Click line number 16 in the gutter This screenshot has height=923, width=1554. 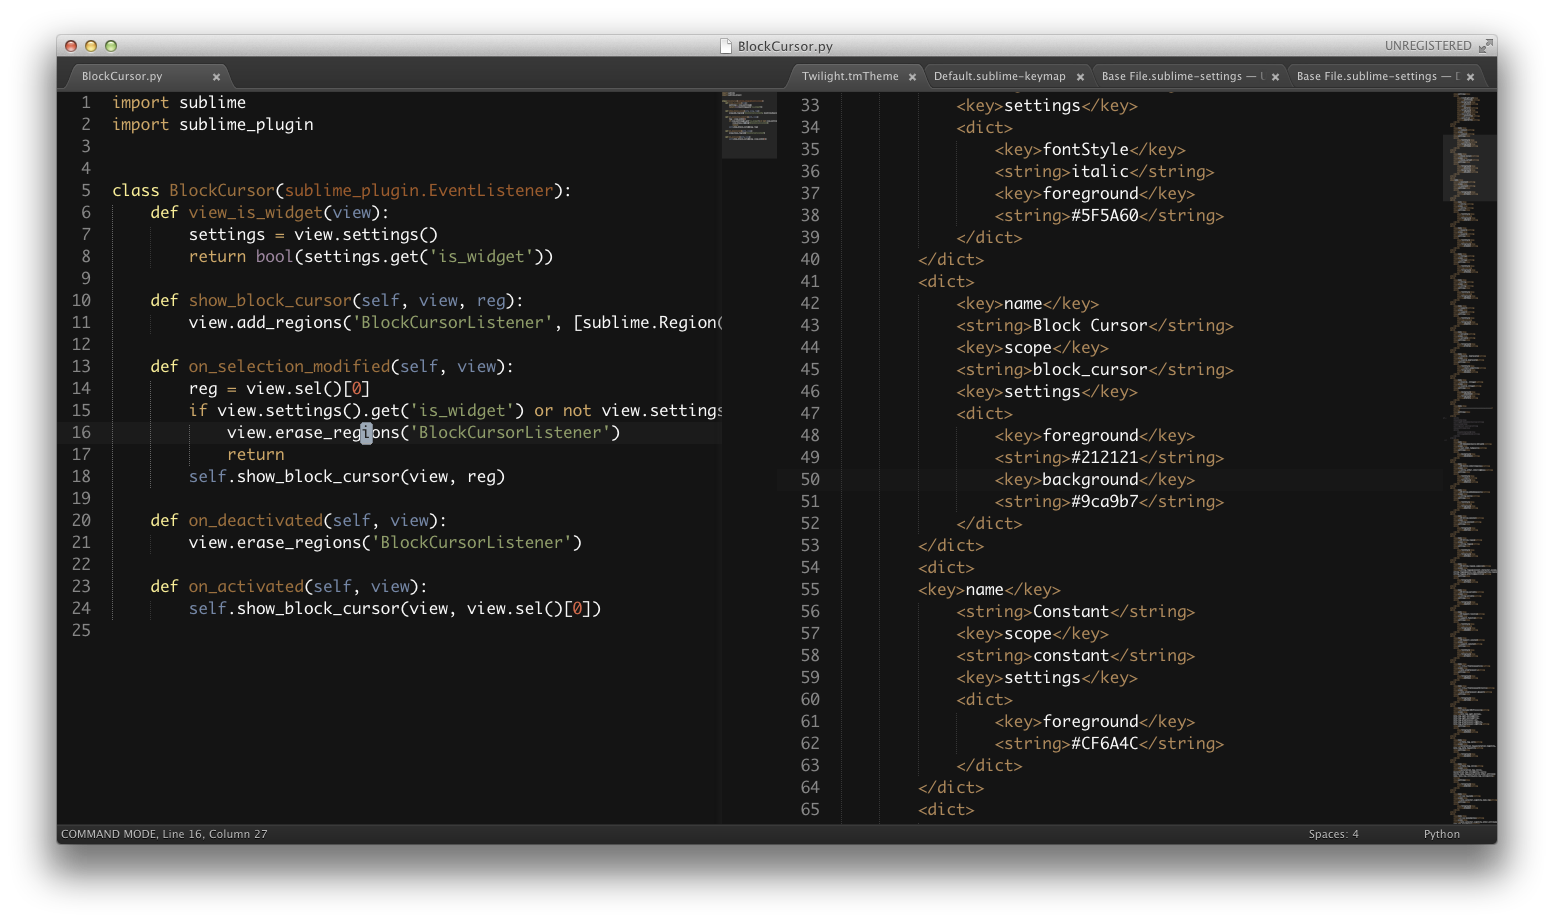coord(82,432)
